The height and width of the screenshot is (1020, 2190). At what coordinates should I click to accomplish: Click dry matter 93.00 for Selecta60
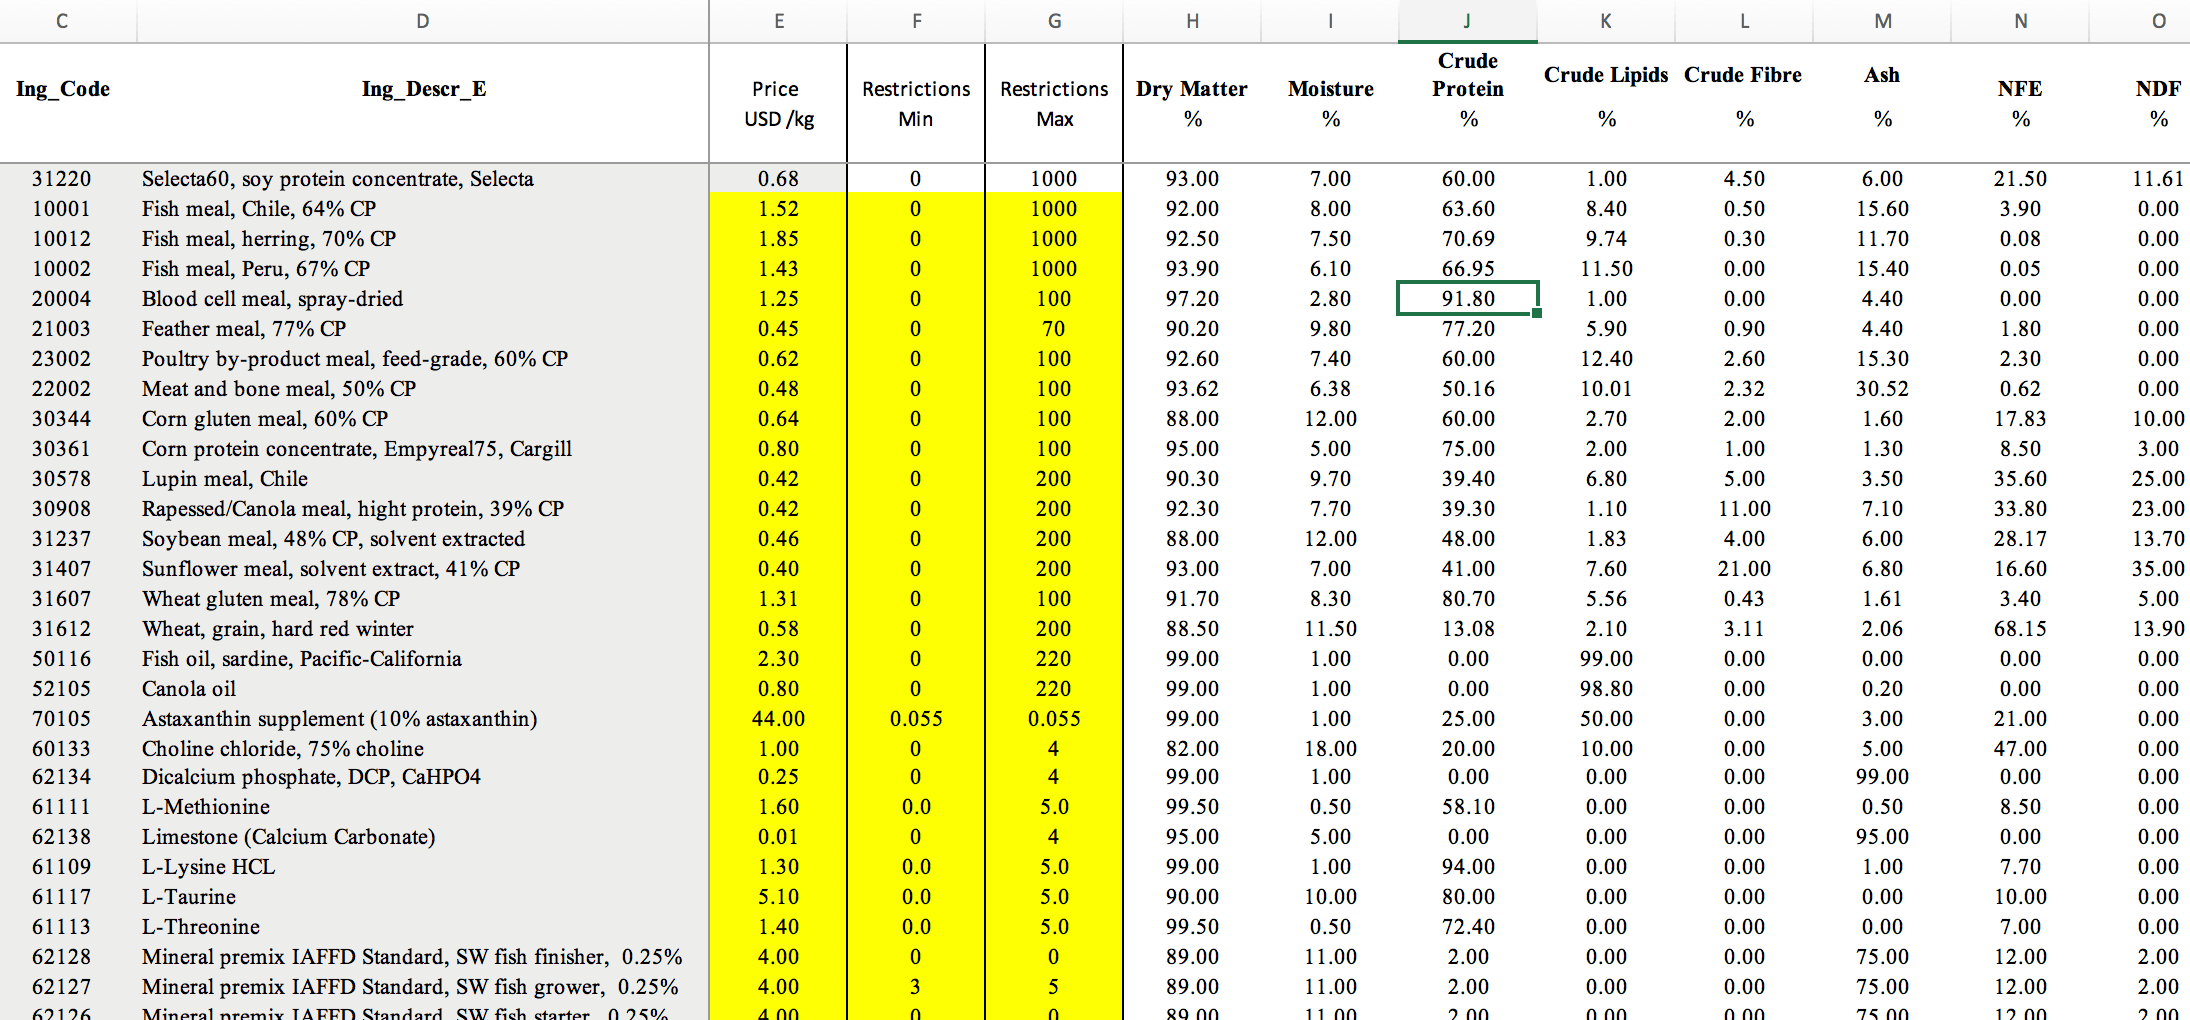pyautogui.click(x=1192, y=178)
